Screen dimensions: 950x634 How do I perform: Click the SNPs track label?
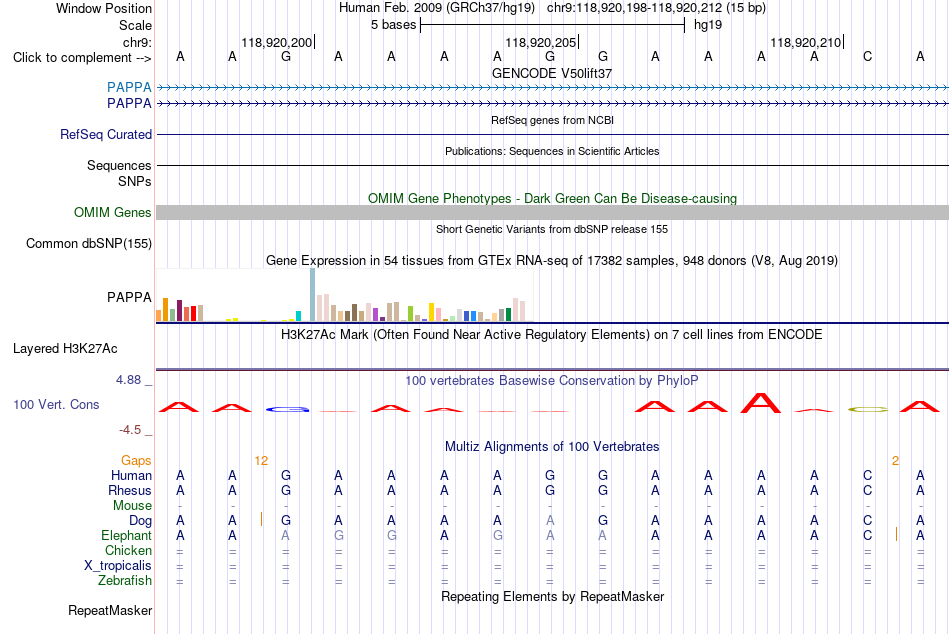135,181
